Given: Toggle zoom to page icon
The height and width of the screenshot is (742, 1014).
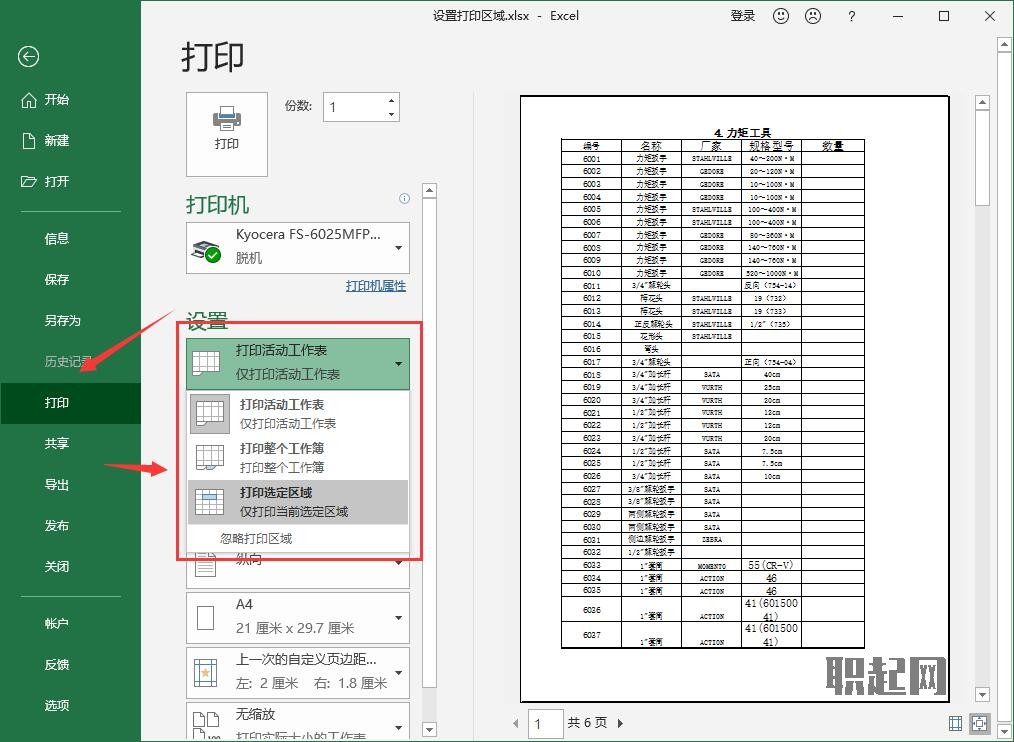Looking at the screenshot, I should 979,723.
